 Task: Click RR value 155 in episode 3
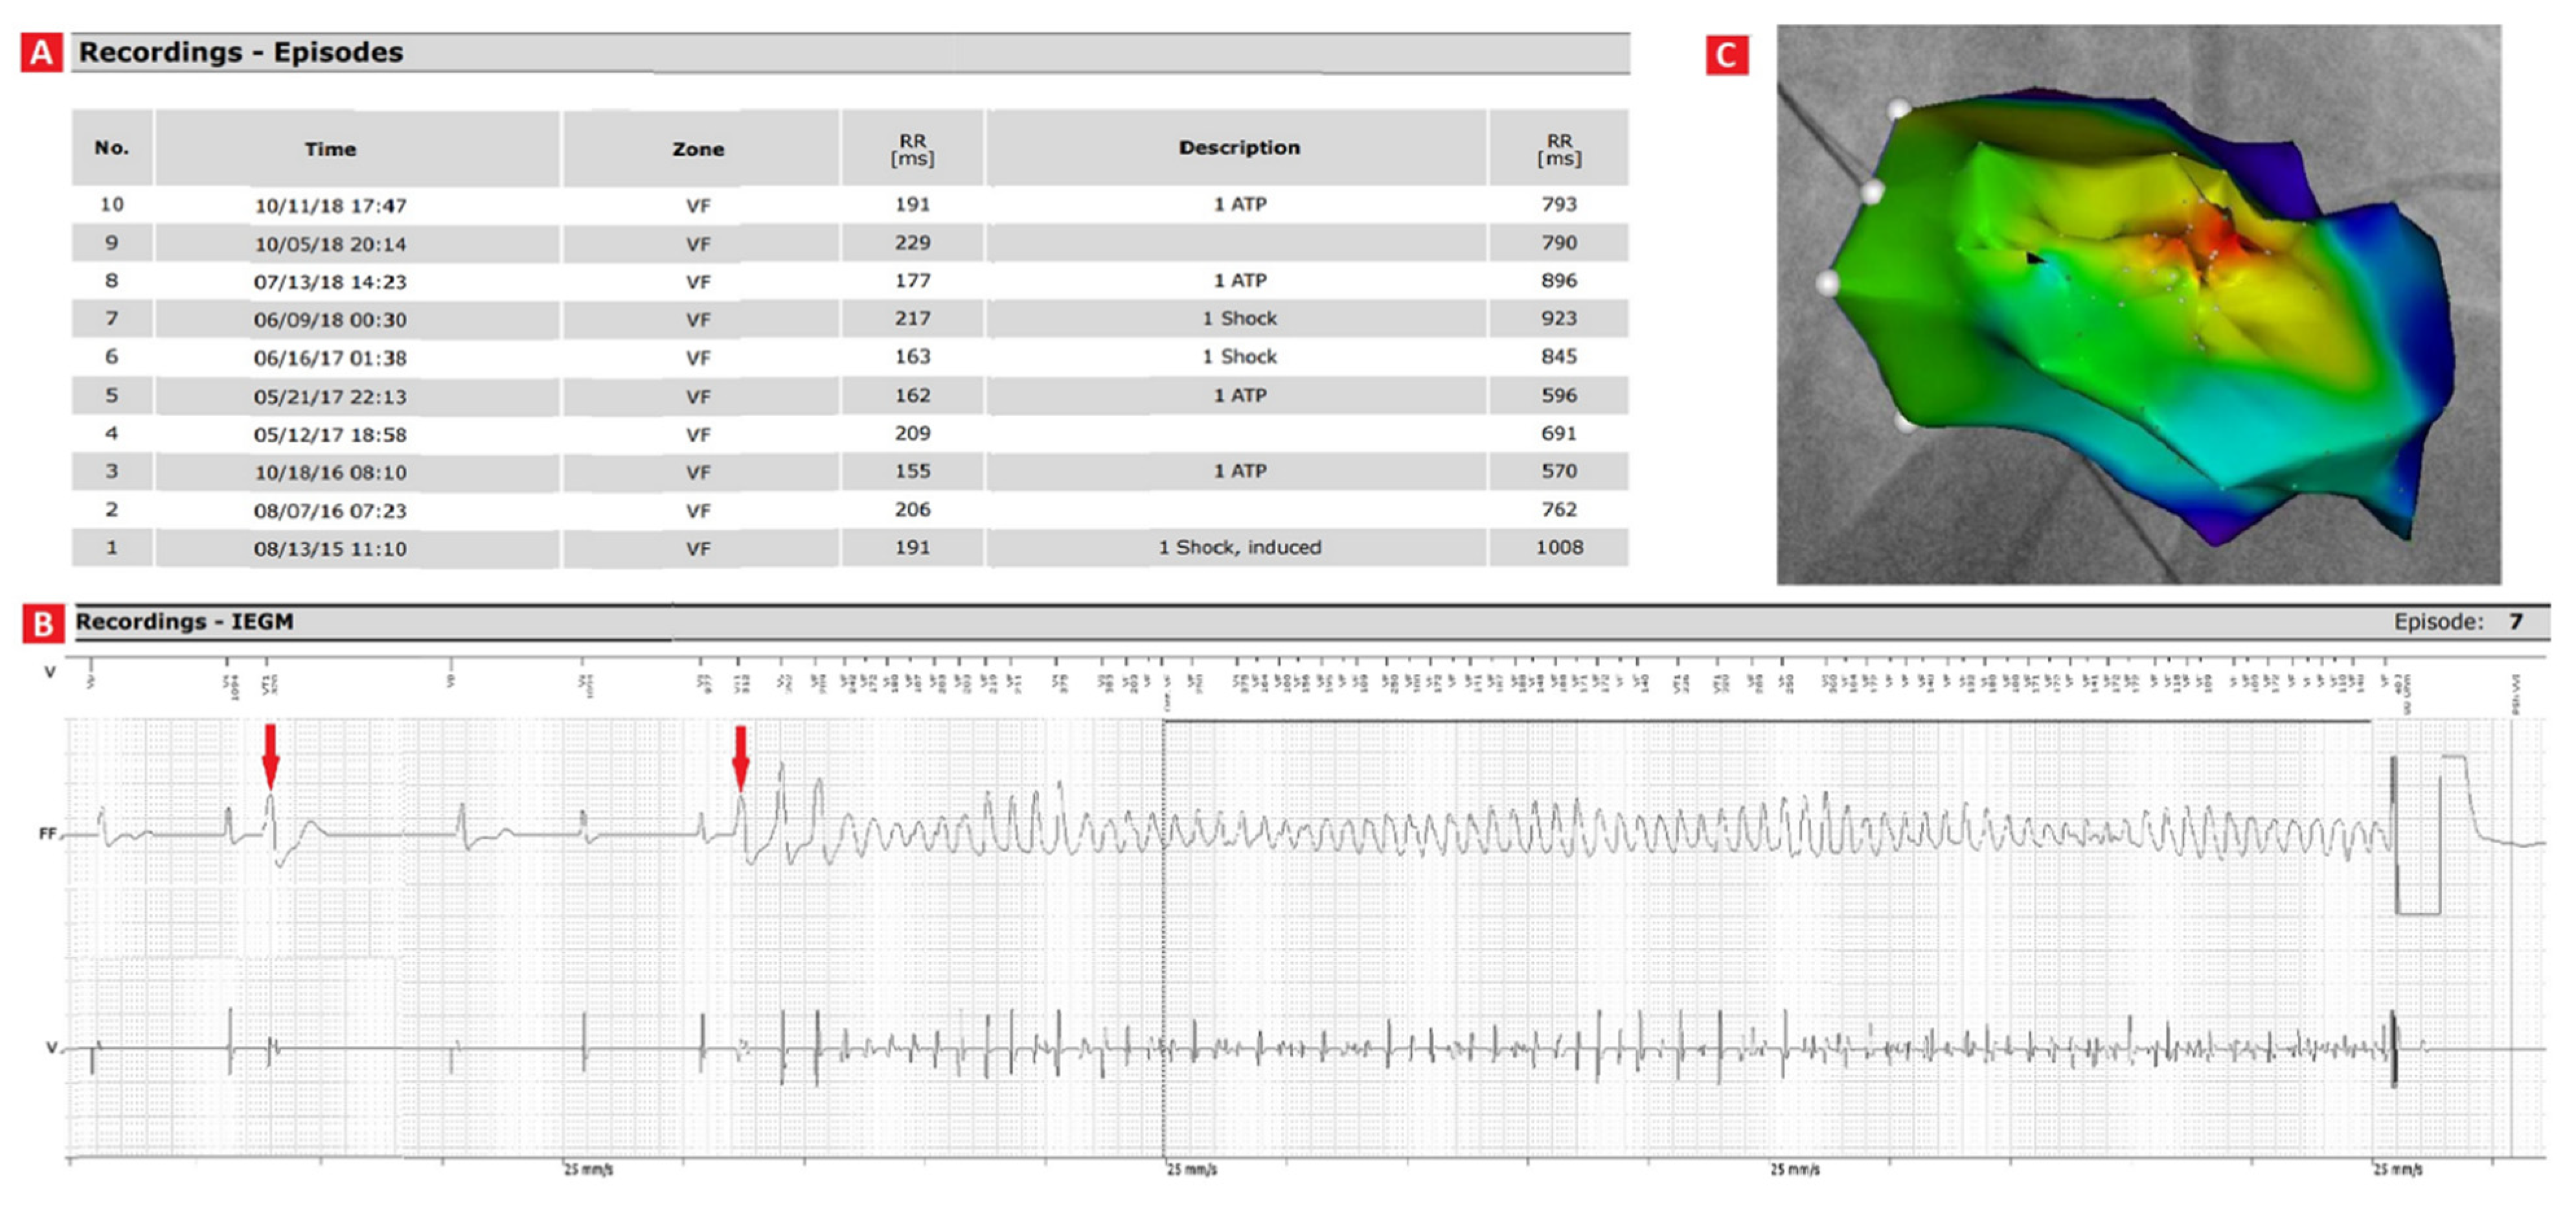point(912,470)
